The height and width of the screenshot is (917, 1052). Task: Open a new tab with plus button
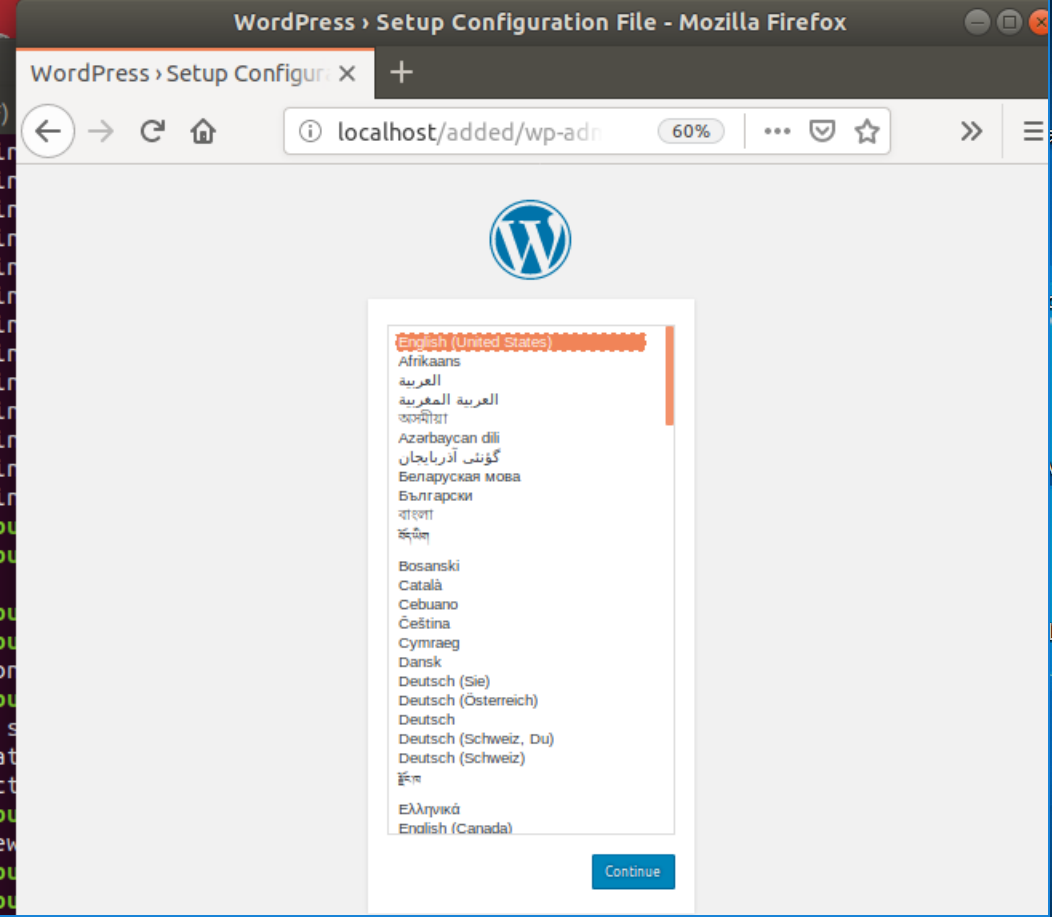(401, 72)
